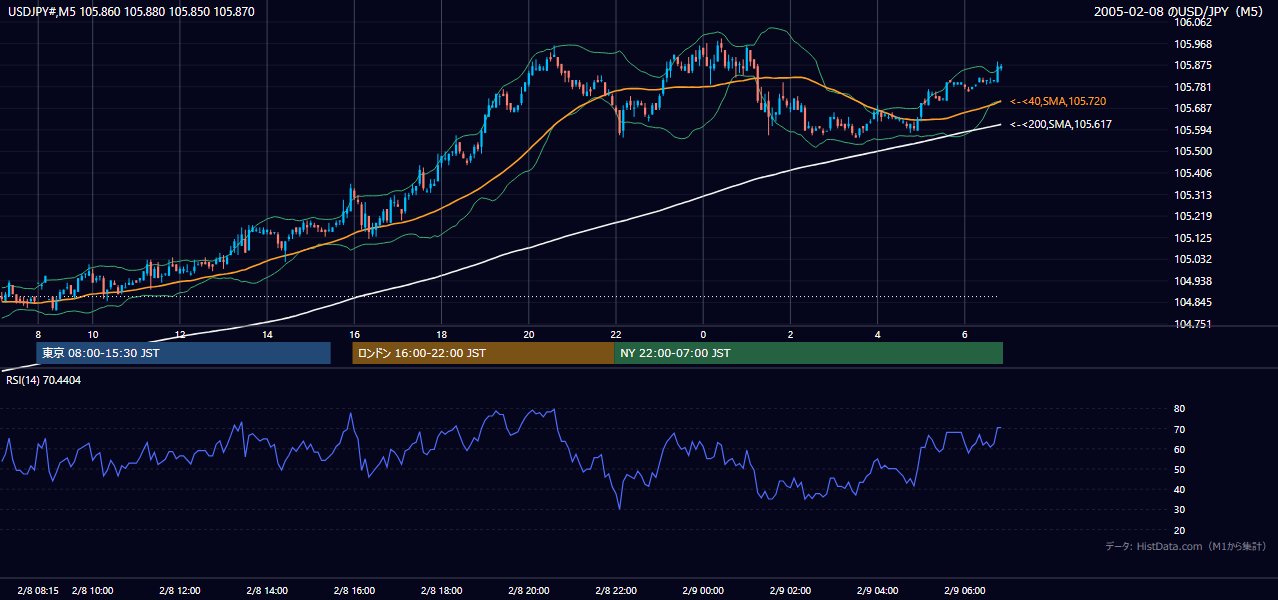Click the 2/8 10:00 date label
This screenshot has height=600, width=1278.
pyautogui.click(x=92, y=591)
